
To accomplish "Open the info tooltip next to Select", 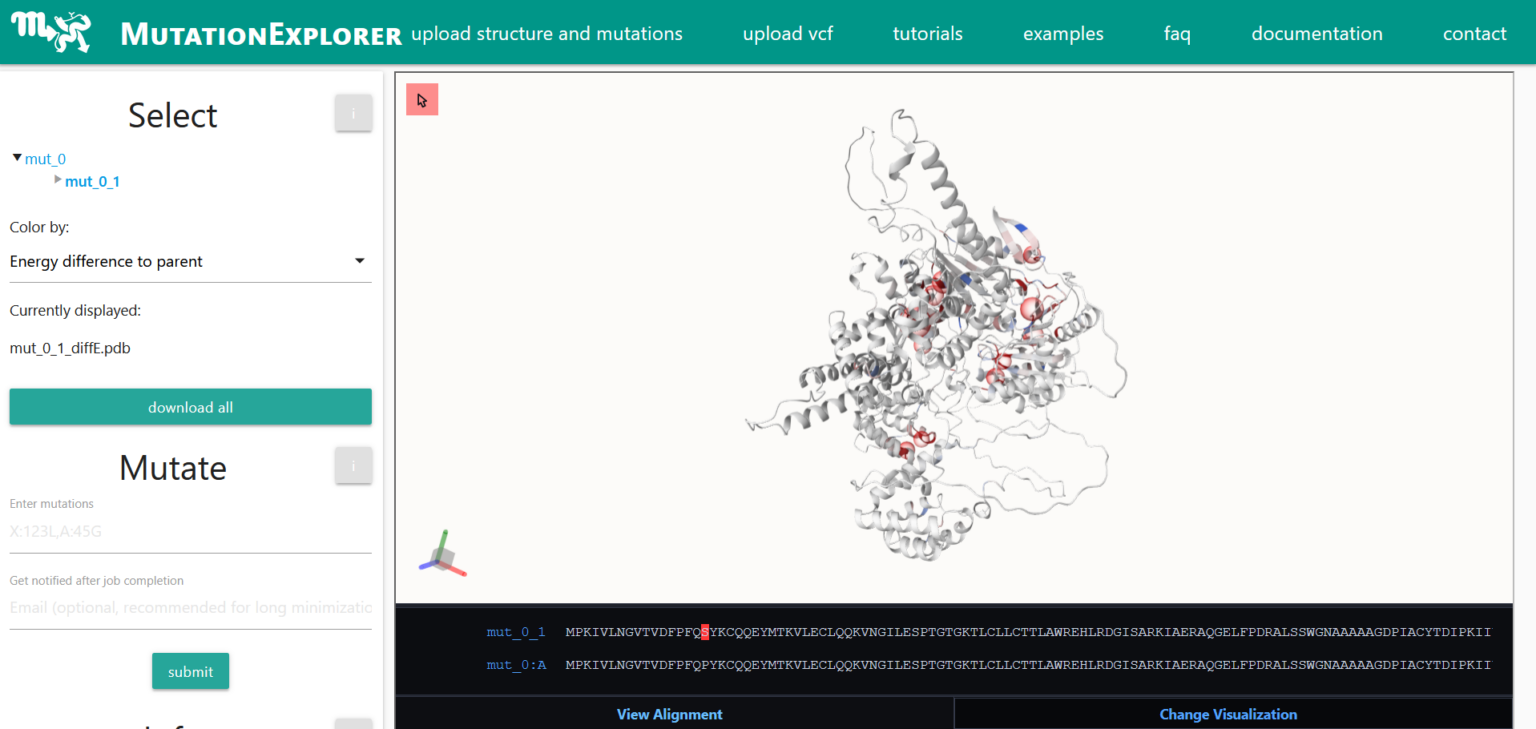I will point(353,113).
